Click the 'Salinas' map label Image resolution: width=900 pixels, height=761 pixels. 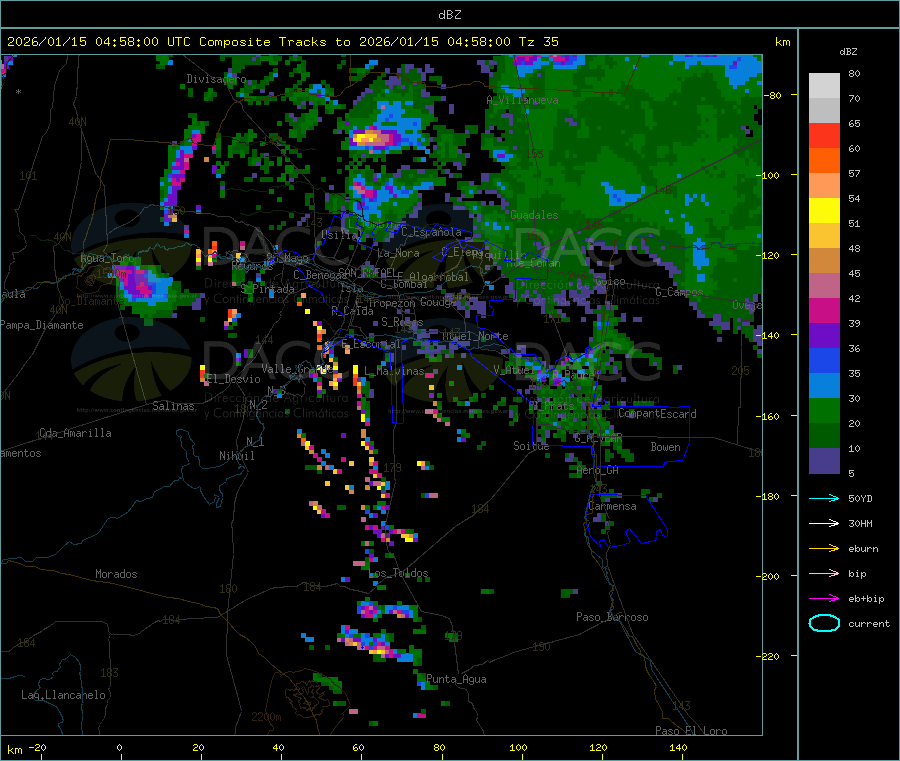173,406
